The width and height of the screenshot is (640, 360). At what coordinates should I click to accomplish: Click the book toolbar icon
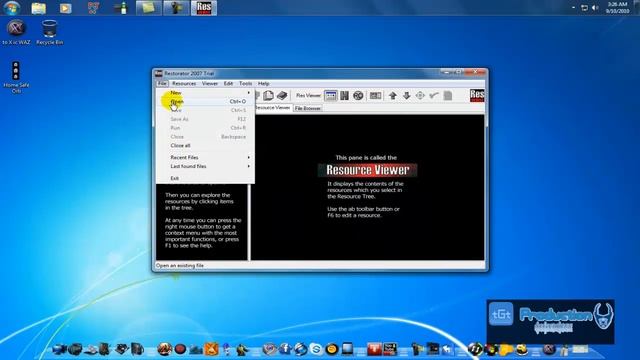pyautogui.click(x=282, y=96)
